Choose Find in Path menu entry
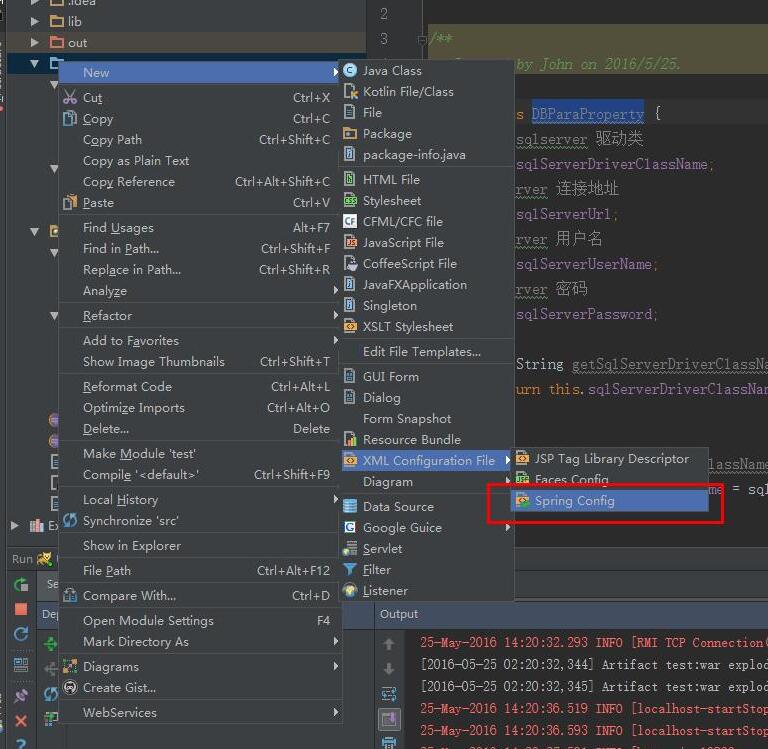The width and height of the screenshot is (768, 749). tap(200, 249)
